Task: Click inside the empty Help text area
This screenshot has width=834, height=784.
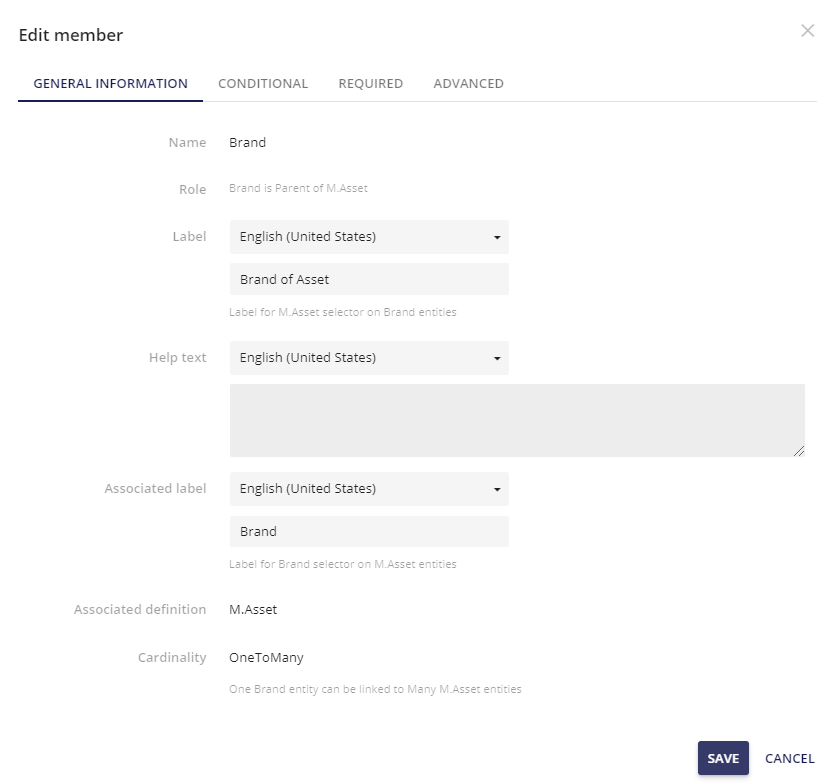Action: tap(515, 418)
